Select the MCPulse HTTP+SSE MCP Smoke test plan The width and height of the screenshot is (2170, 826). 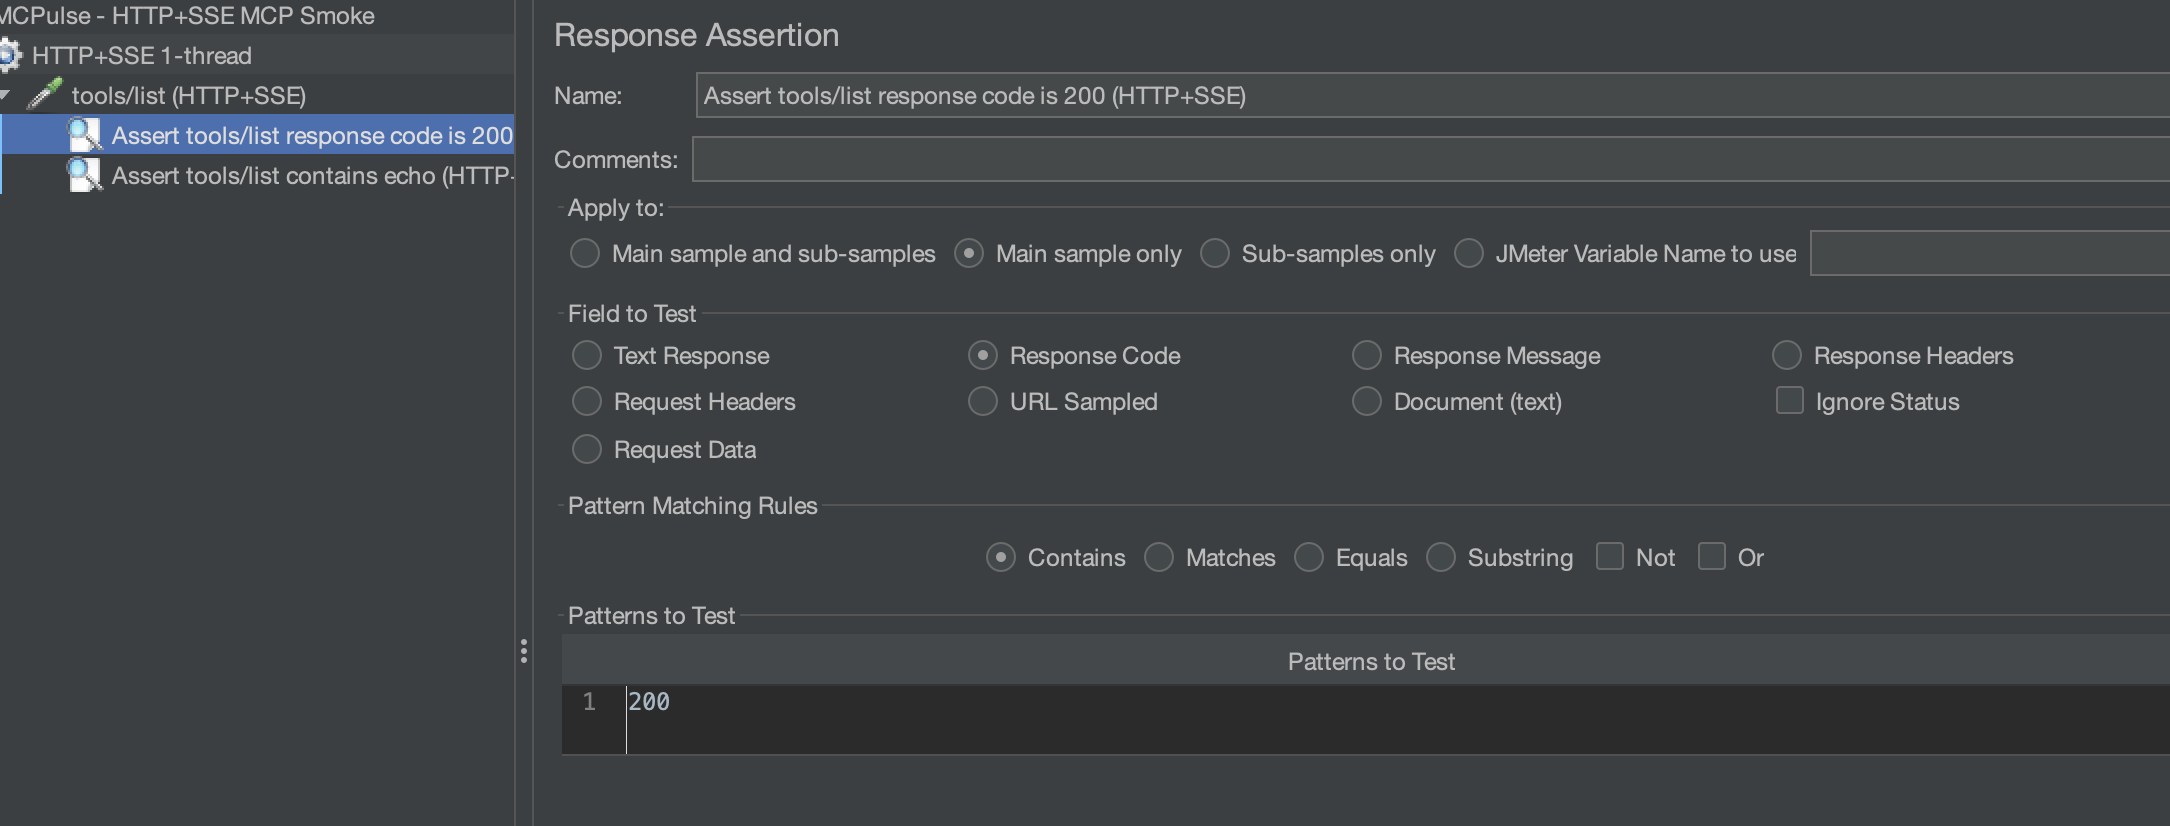pos(187,16)
